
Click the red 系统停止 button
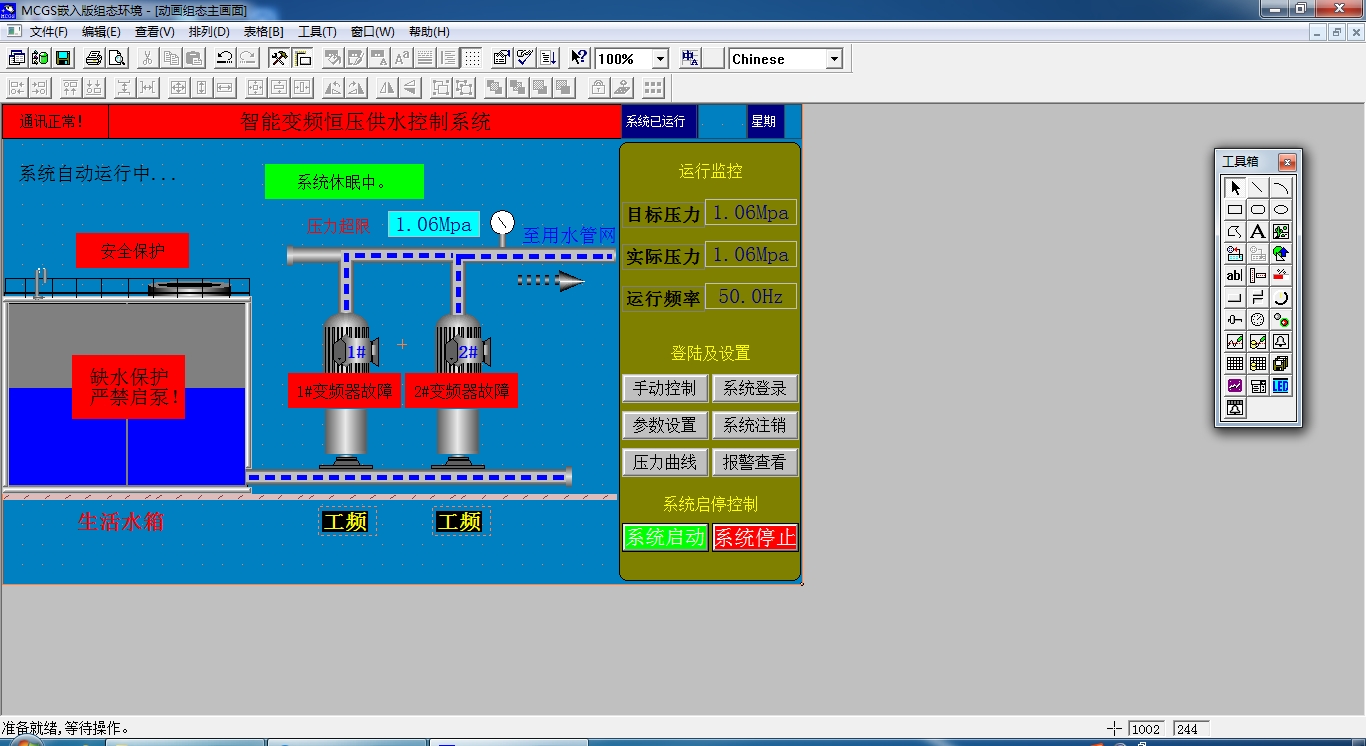point(755,537)
